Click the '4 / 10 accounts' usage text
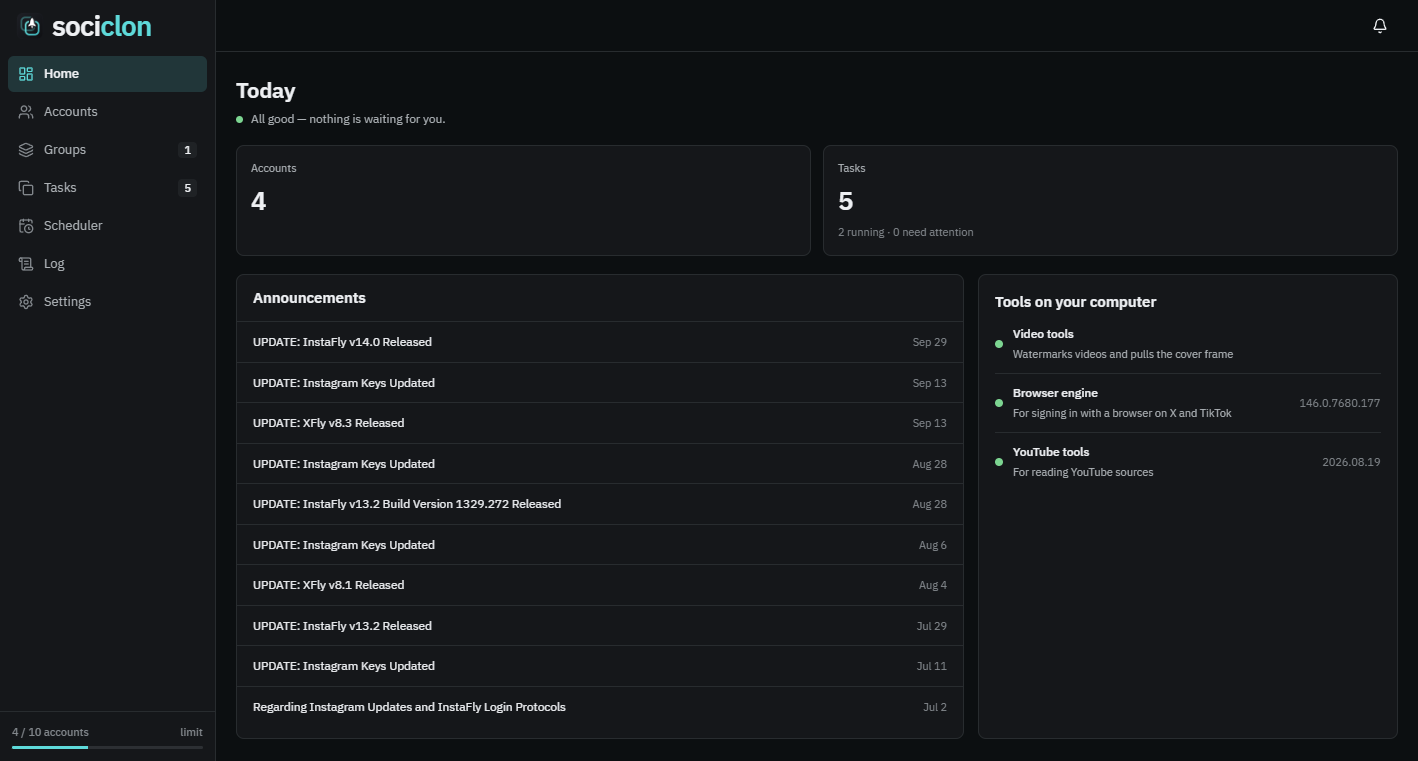Viewport: 1418px width, 761px height. pos(50,732)
